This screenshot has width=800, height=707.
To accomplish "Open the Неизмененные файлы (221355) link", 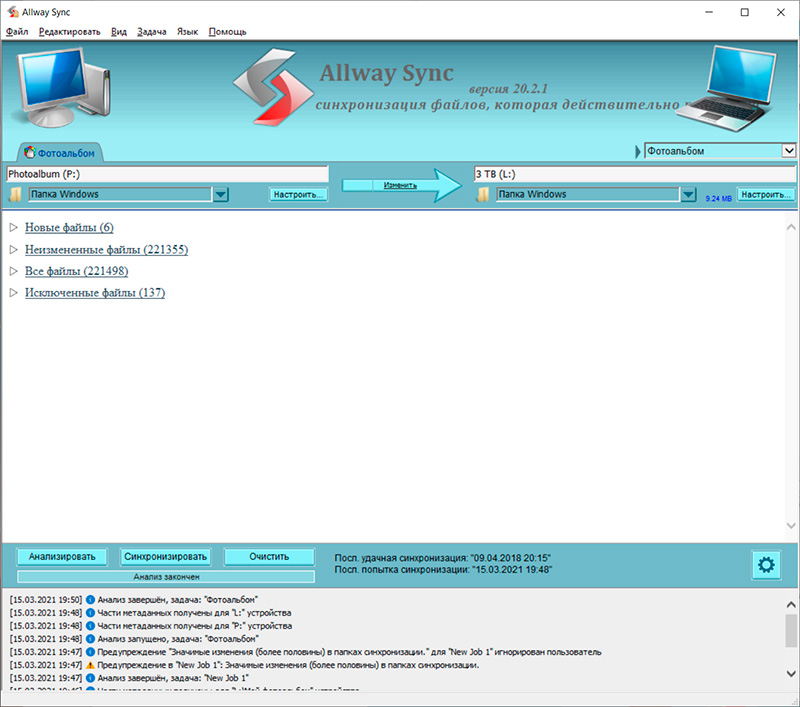I will [x=106, y=250].
